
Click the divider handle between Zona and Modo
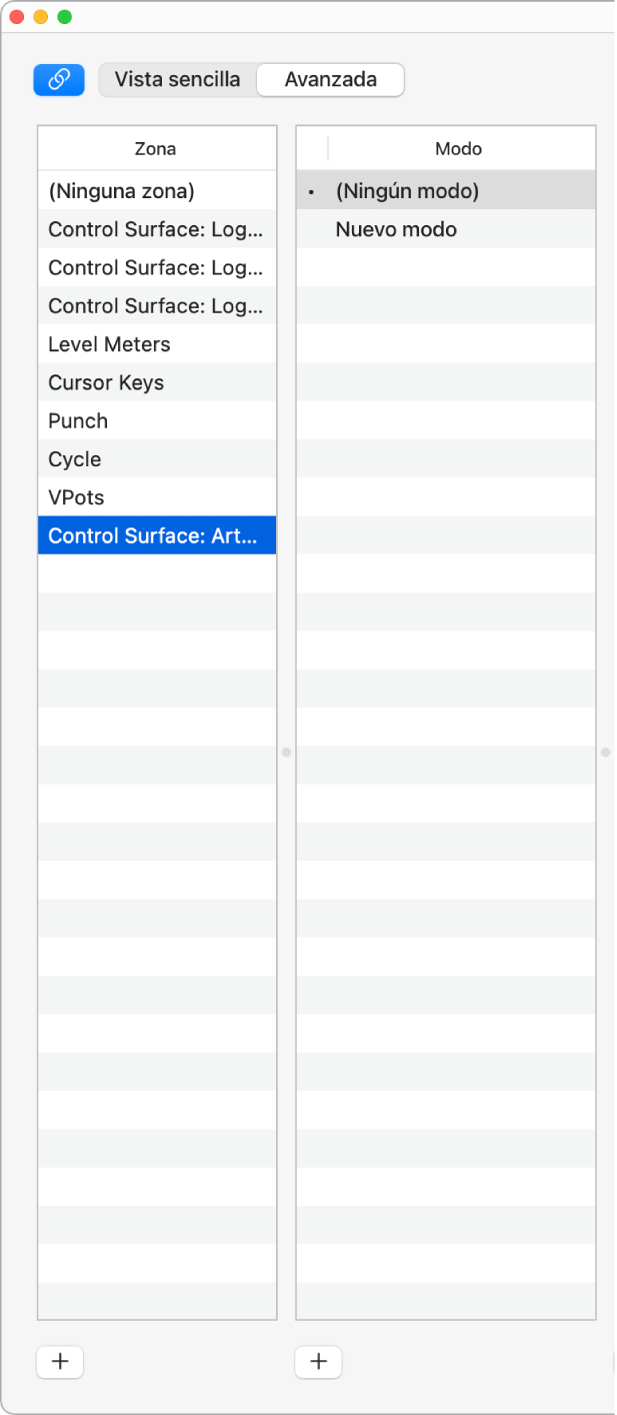(286, 751)
